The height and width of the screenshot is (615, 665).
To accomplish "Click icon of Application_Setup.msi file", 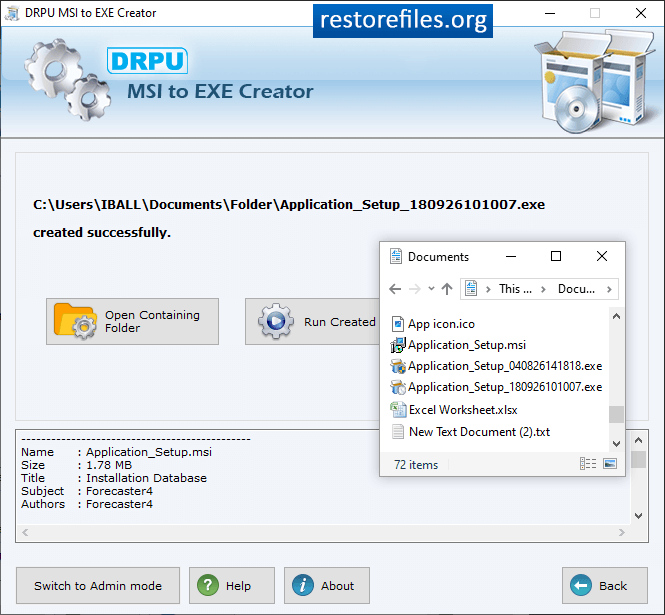I will click(x=398, y=345).
